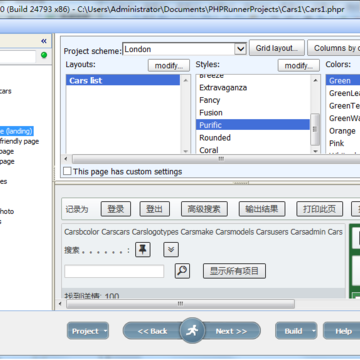
Task: Click the preview pane horizontal scrollbar
Action: (x=180, y=304)
